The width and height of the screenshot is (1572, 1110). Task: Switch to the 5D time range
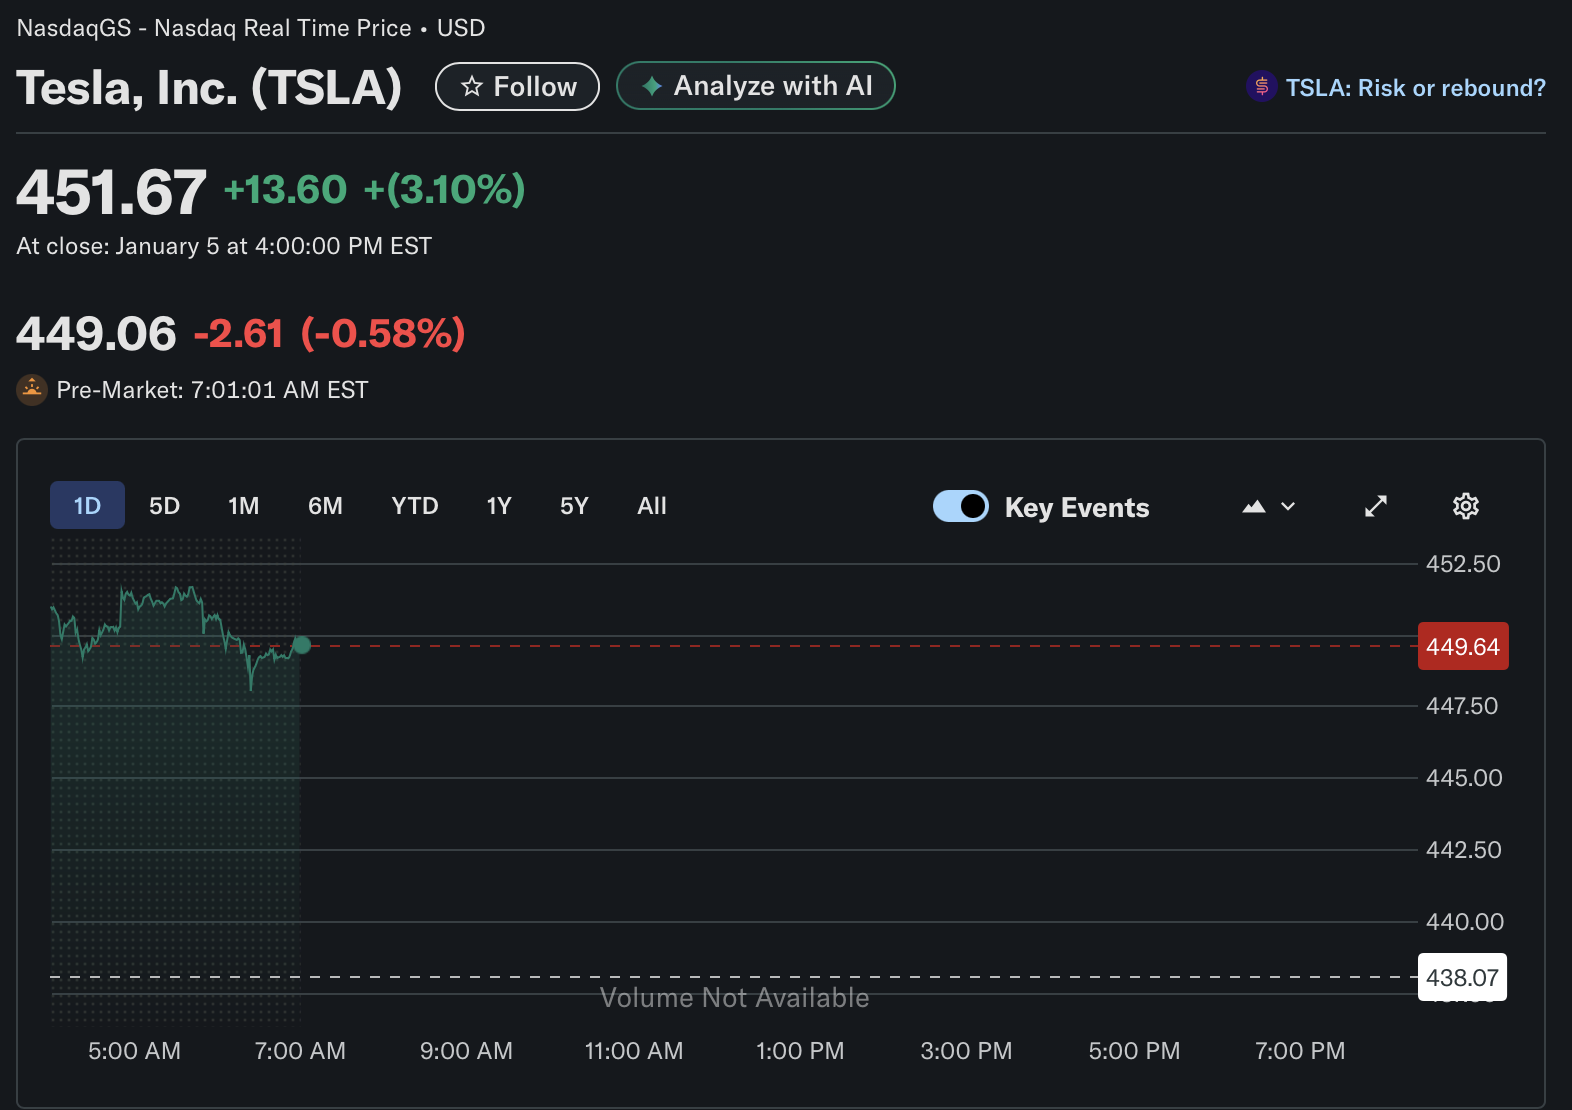pos(164,506)
